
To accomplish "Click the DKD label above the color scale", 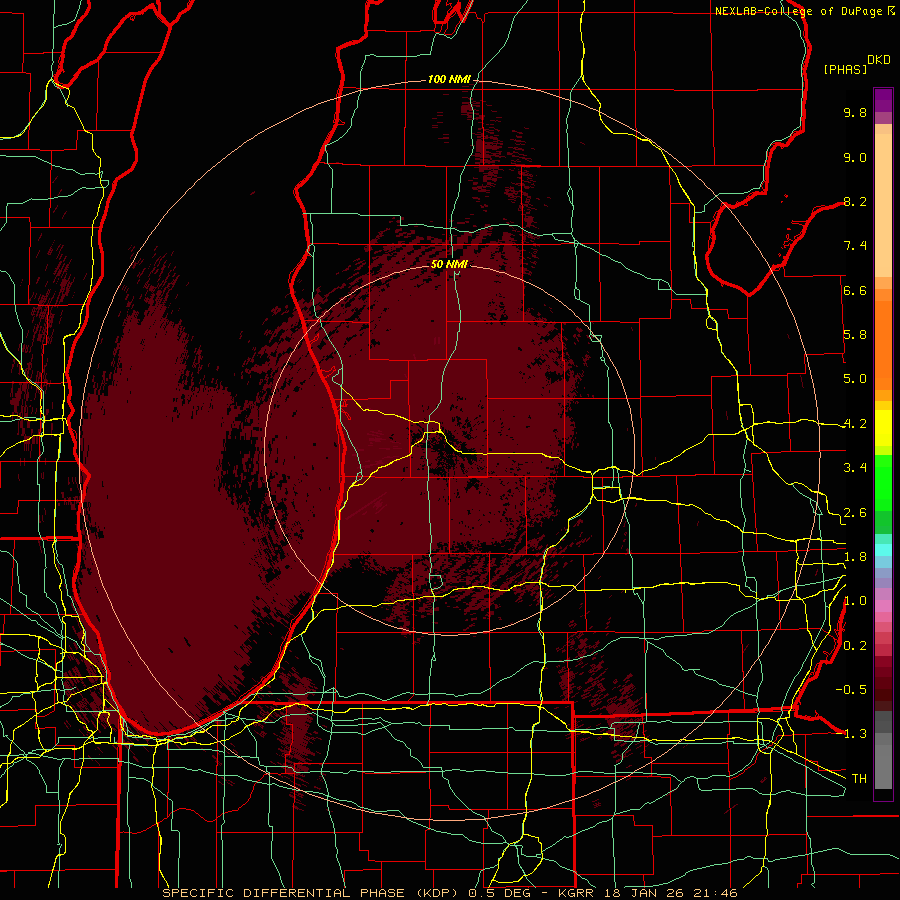I will (x=879, y=60).
